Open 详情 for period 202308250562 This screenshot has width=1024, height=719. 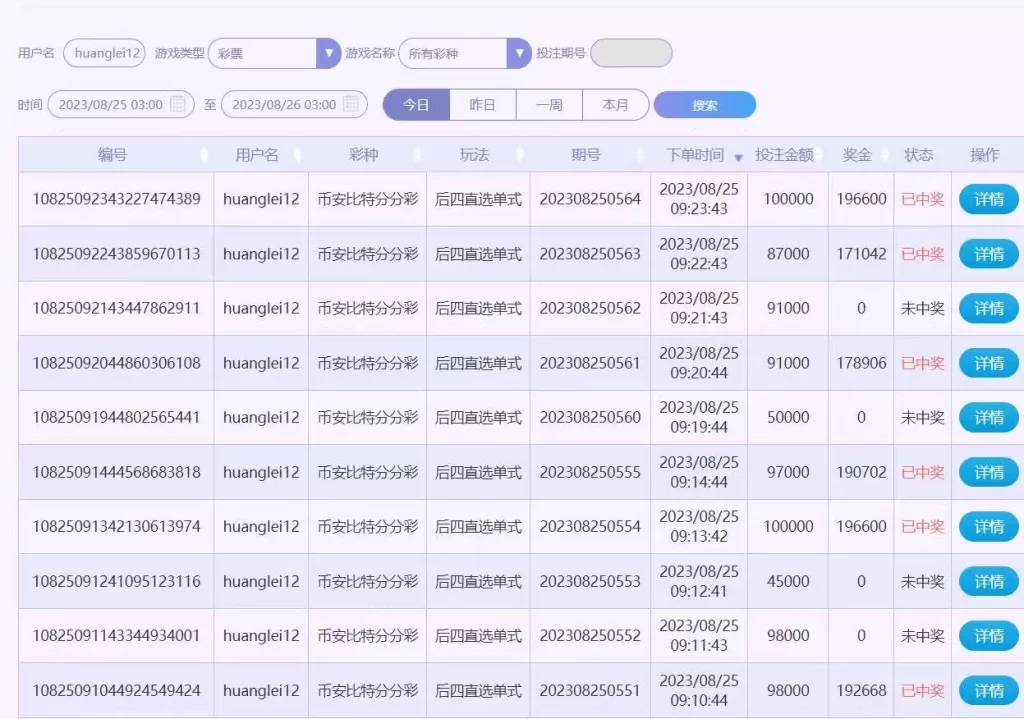pos(988,308)
